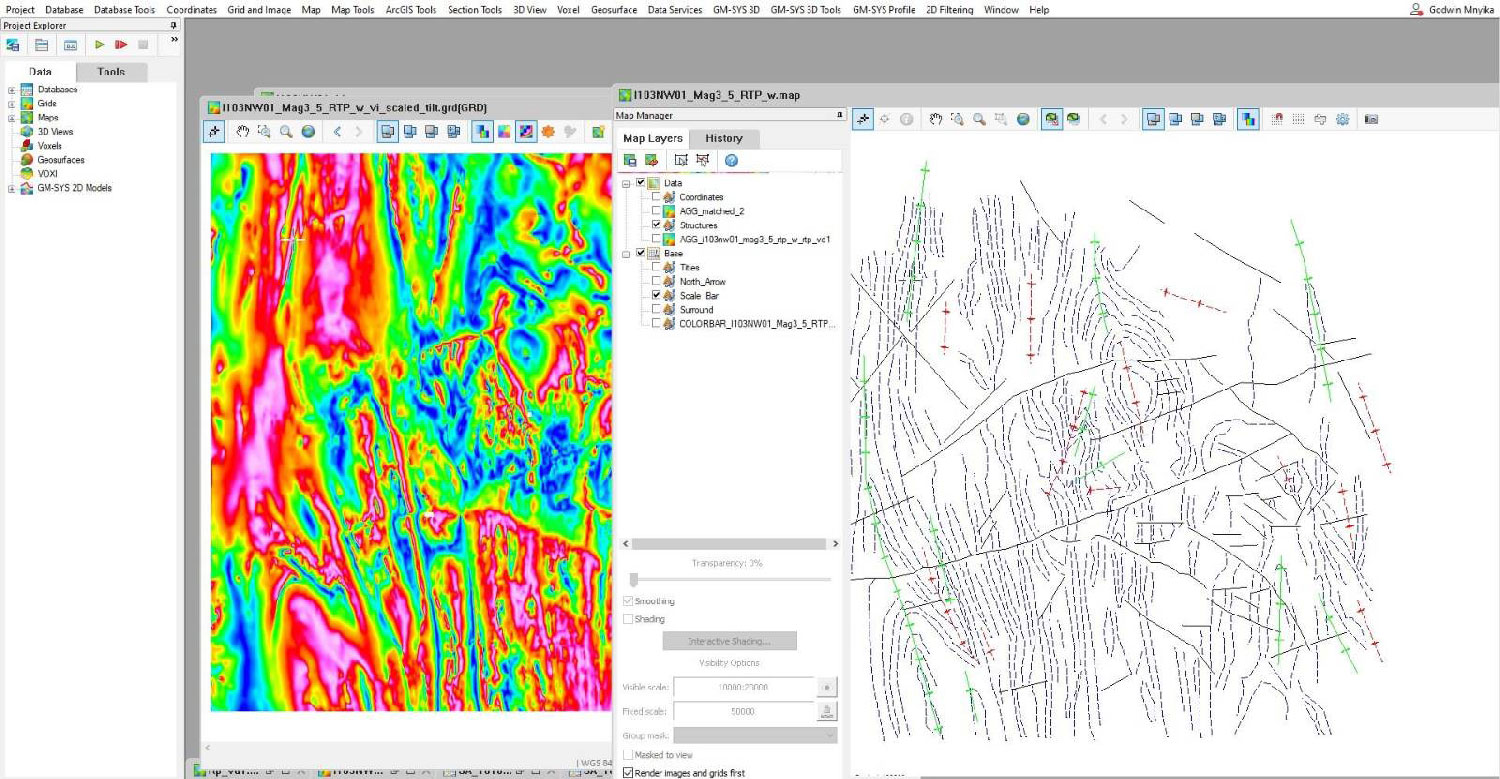This screenshot has width=1500, height=779.
Task: Open the Geosurface menu
Action: coord(613,10)
